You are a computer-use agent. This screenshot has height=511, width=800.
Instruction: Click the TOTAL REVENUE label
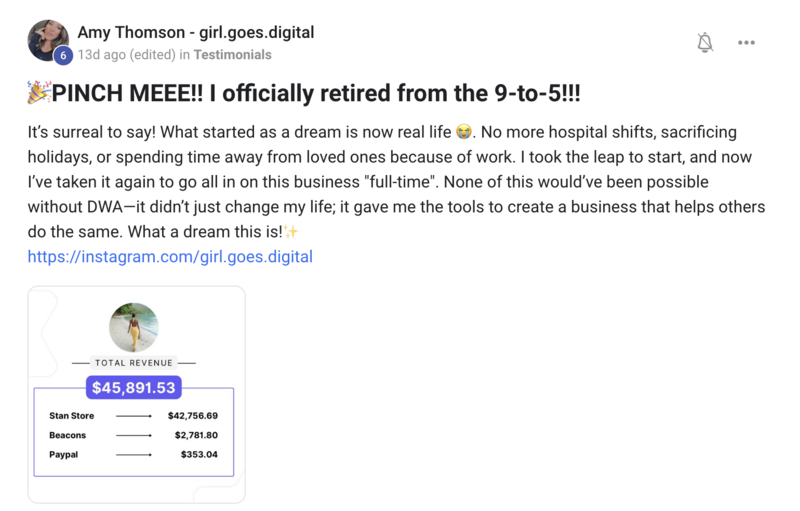tap(134, 363)
